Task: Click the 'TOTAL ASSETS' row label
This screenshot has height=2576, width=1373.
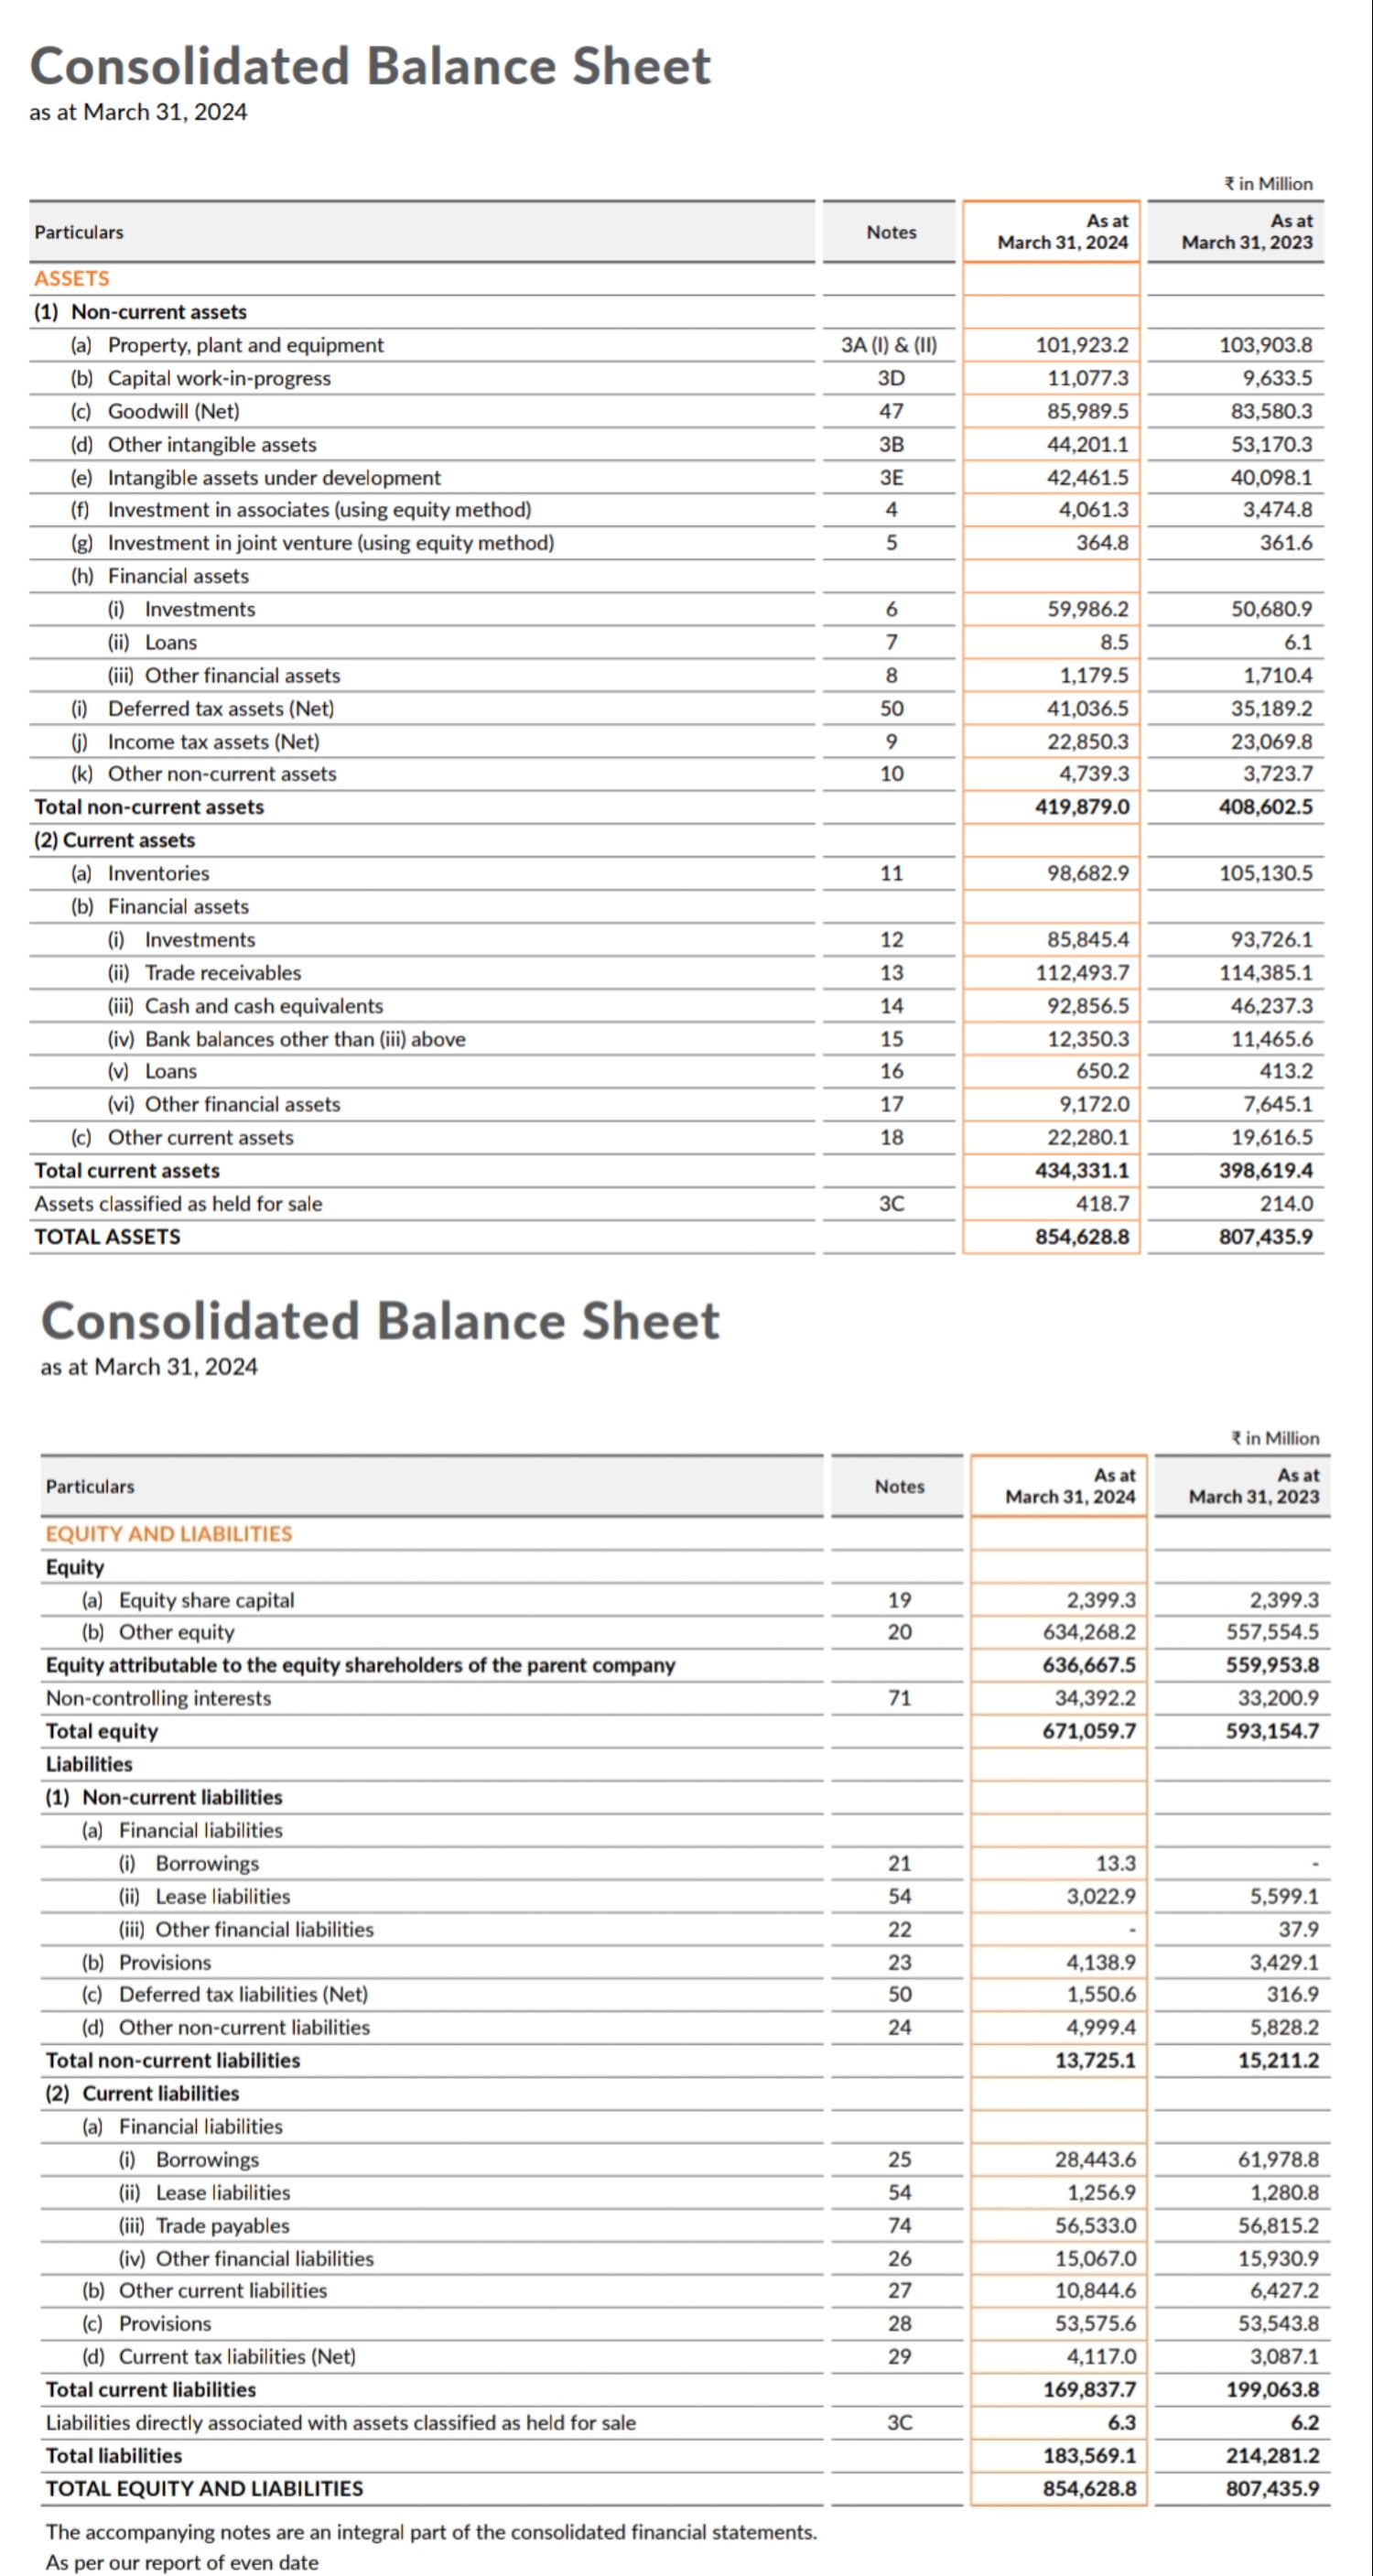Action: tap(107, 1237)
